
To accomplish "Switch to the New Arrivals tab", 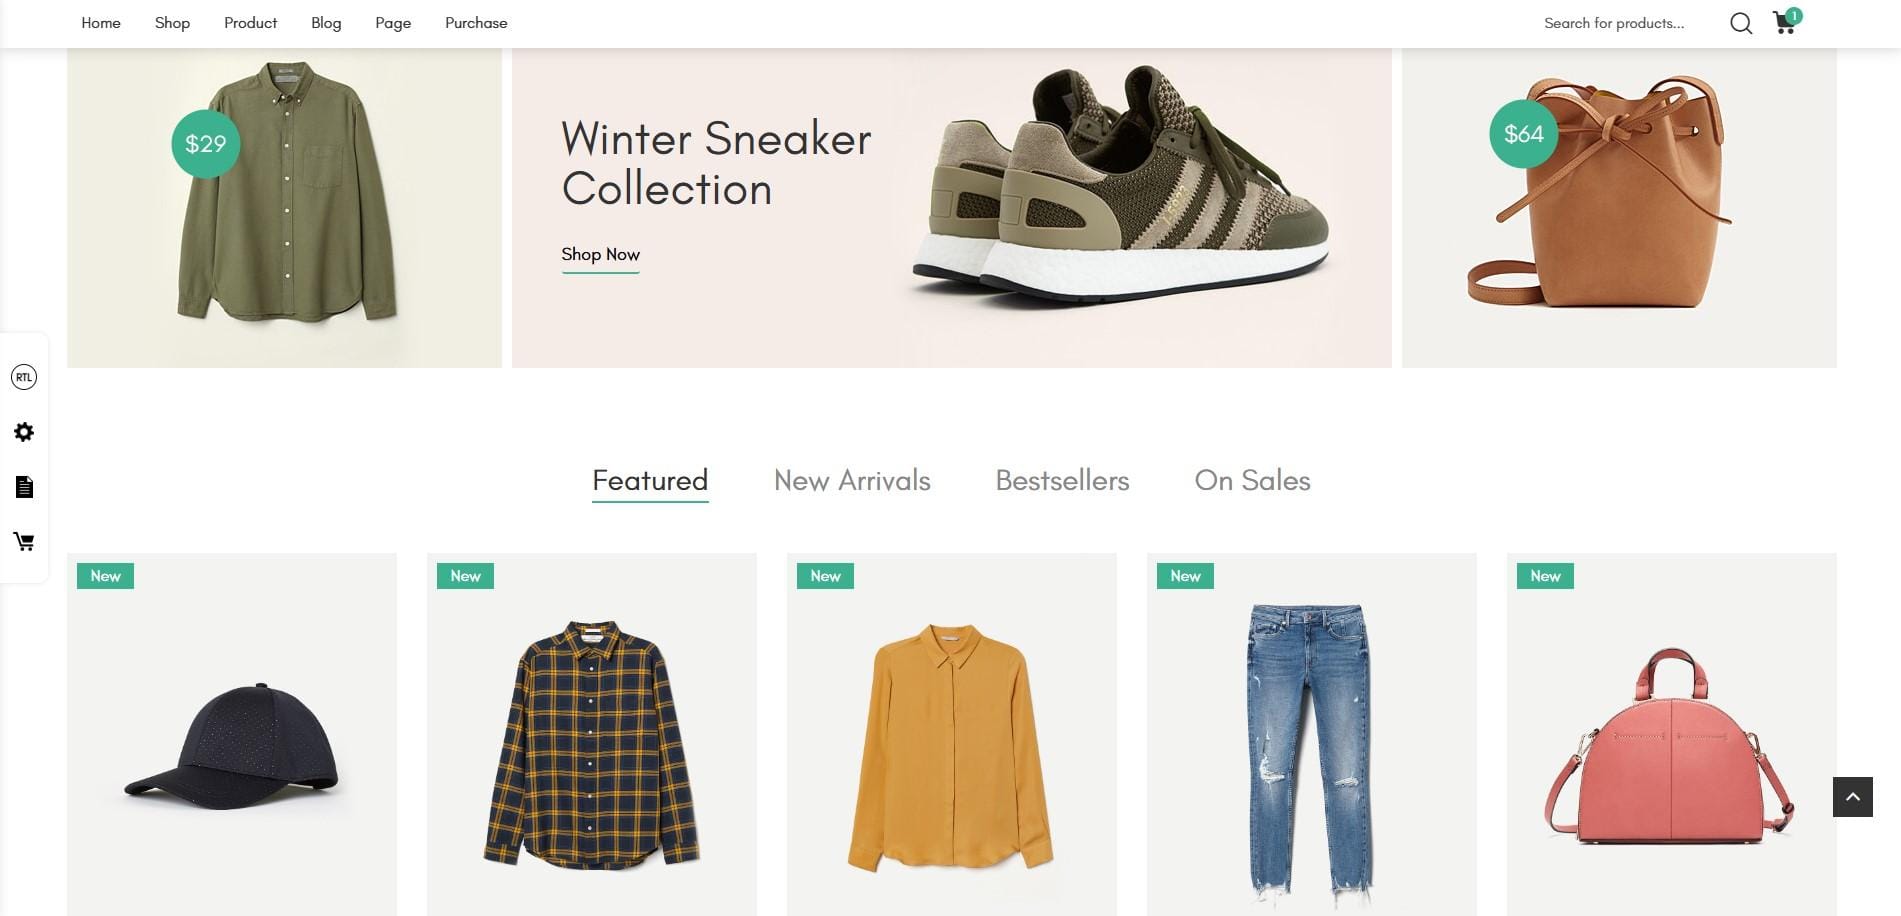I will 852,481.
